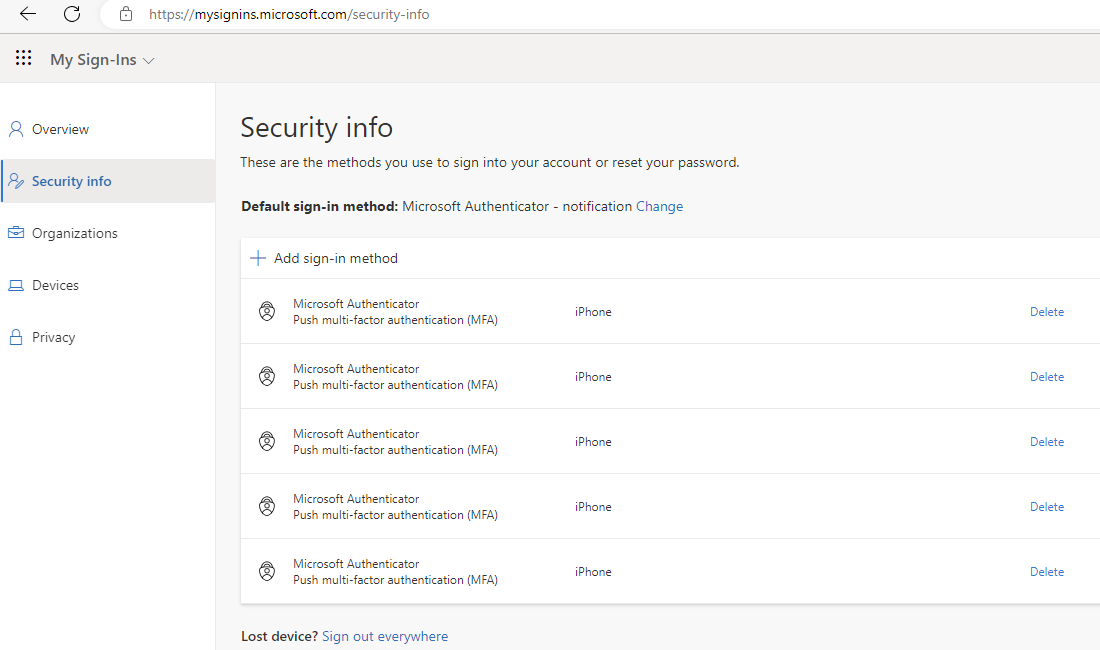Click the browser back arrow
Viewport: 1100px width, 650px height.
[x=27, y=14]
